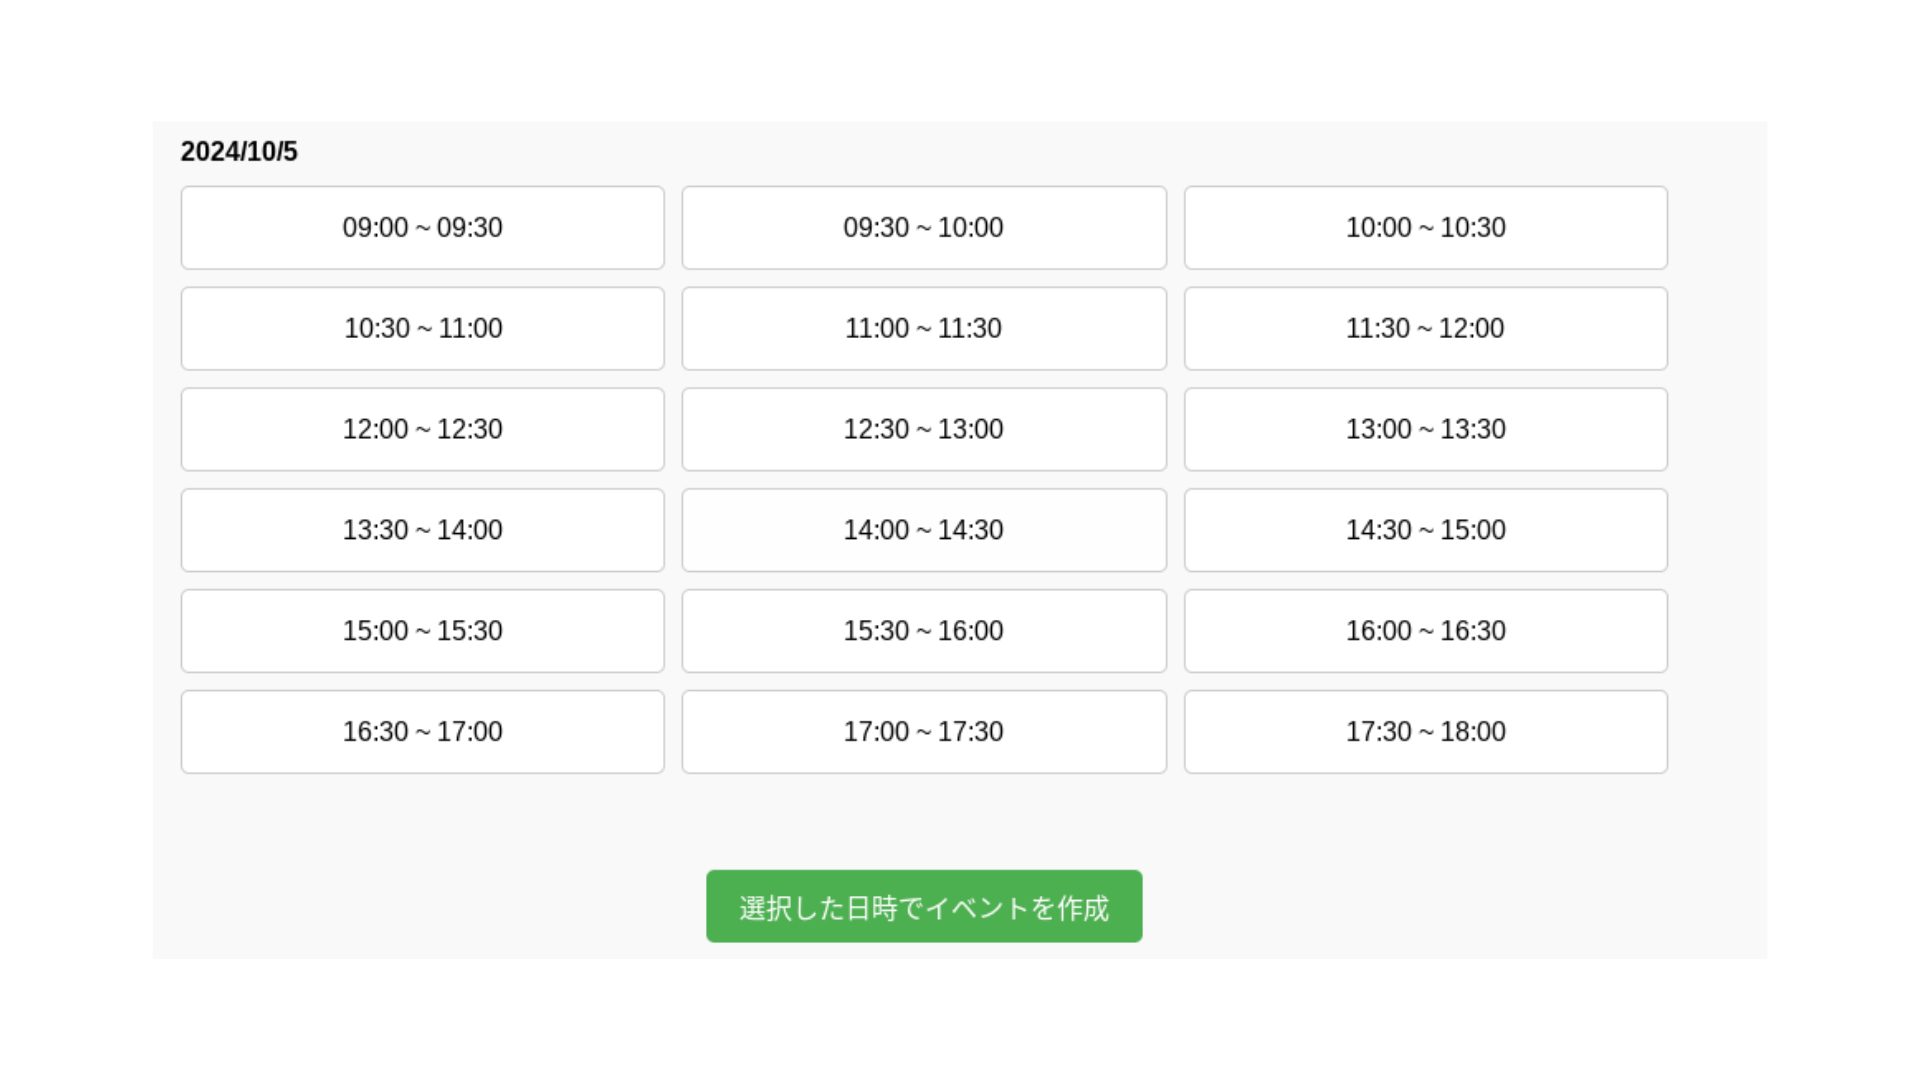
Task: Pick the 16:30 ~ 17:00 slot
Action: point(422,731)
